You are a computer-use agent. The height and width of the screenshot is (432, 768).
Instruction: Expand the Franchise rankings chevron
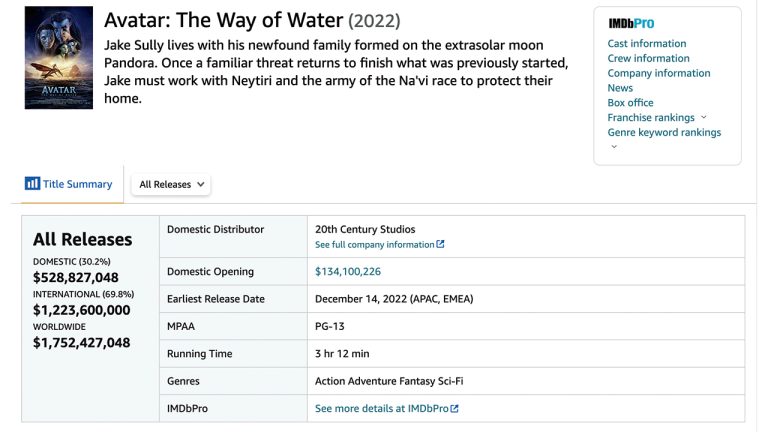[704, 118]
